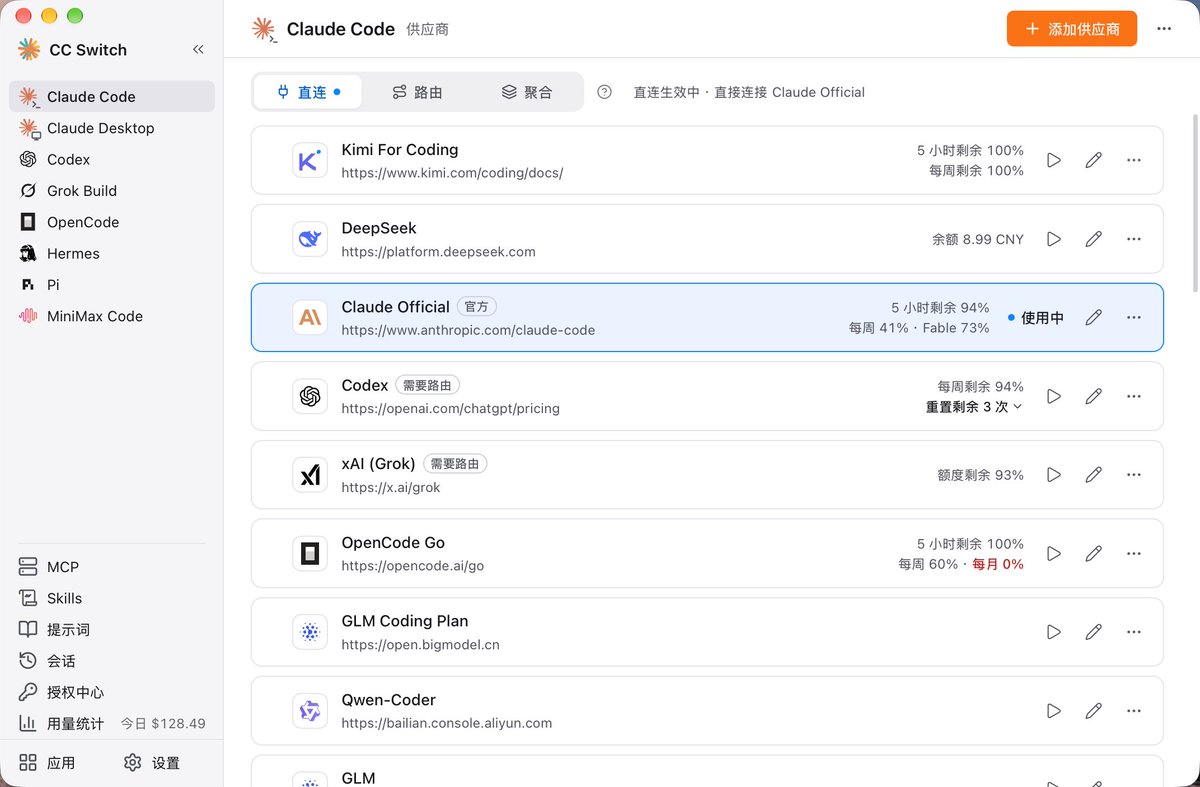Image resolution: width=1200 pixels, height=787 pixels.
Task: Select Pi in the sidebar
Action: pos(112,284)
